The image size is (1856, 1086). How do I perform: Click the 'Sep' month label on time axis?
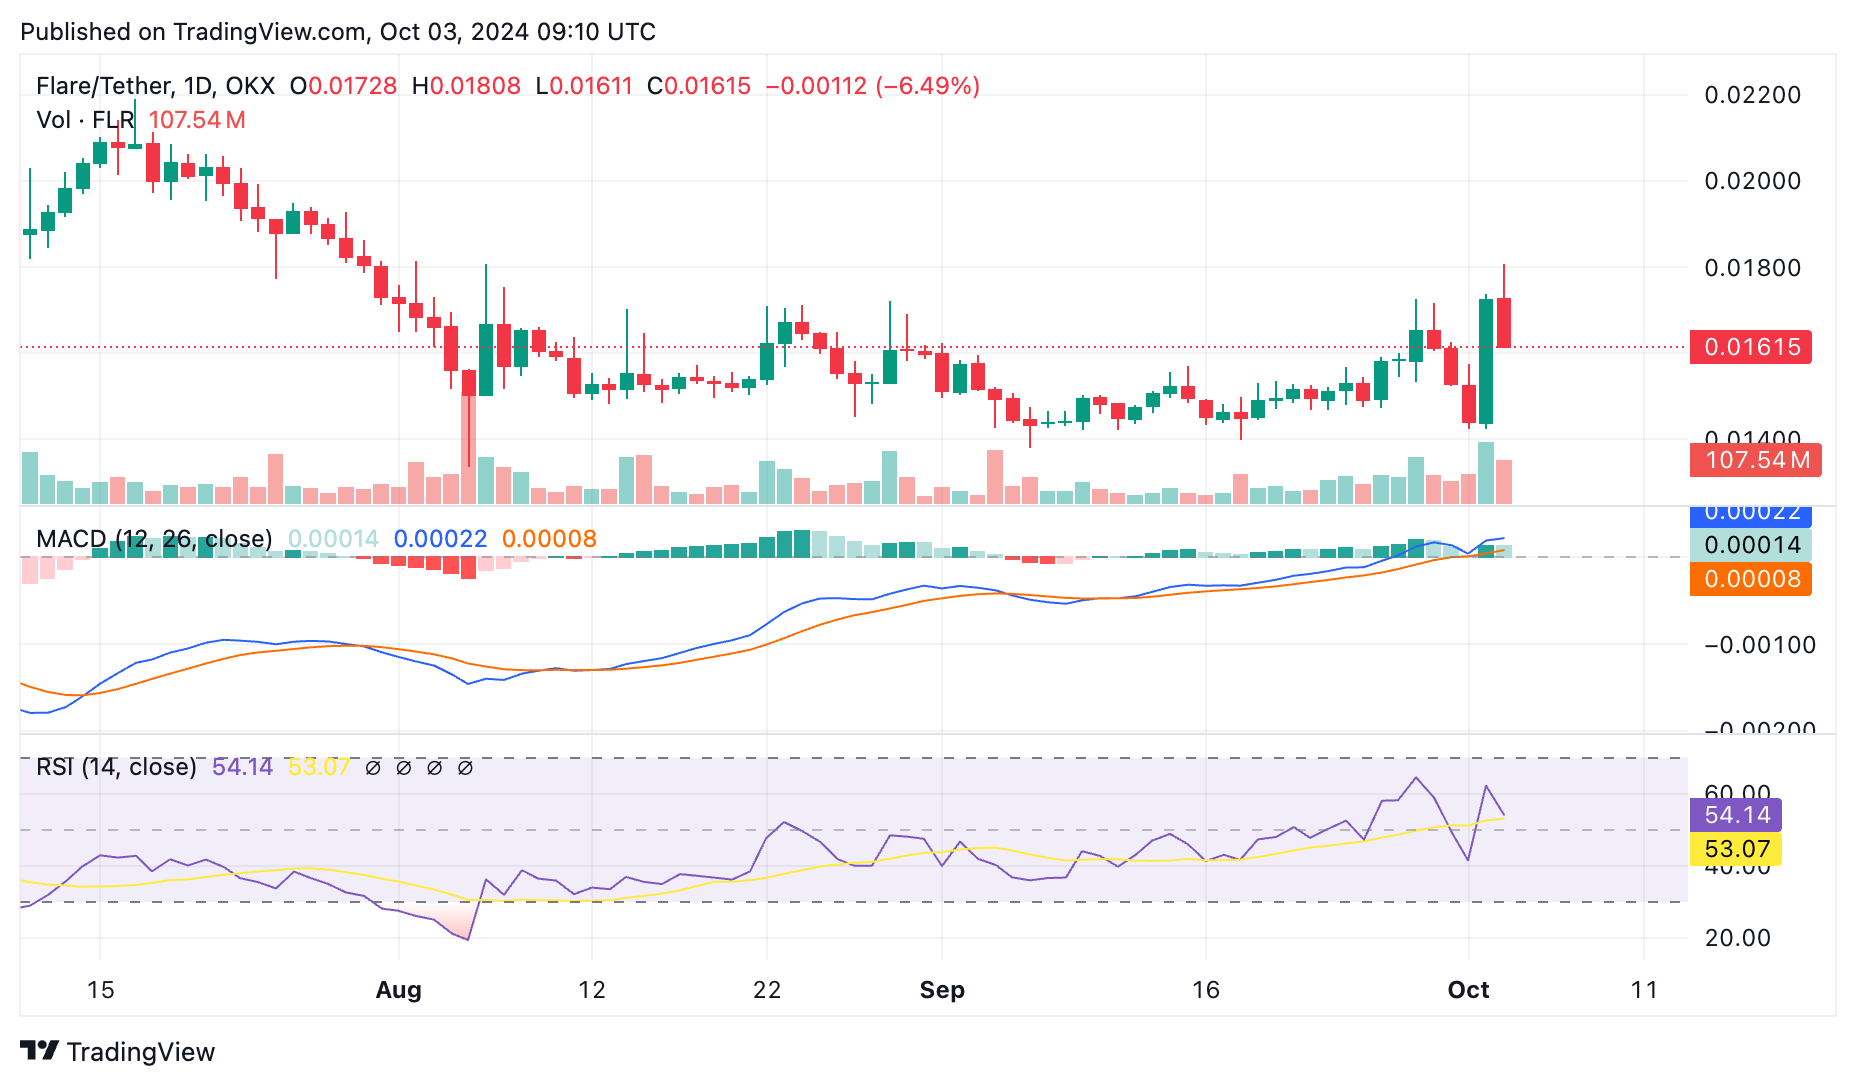click(942, 990)
